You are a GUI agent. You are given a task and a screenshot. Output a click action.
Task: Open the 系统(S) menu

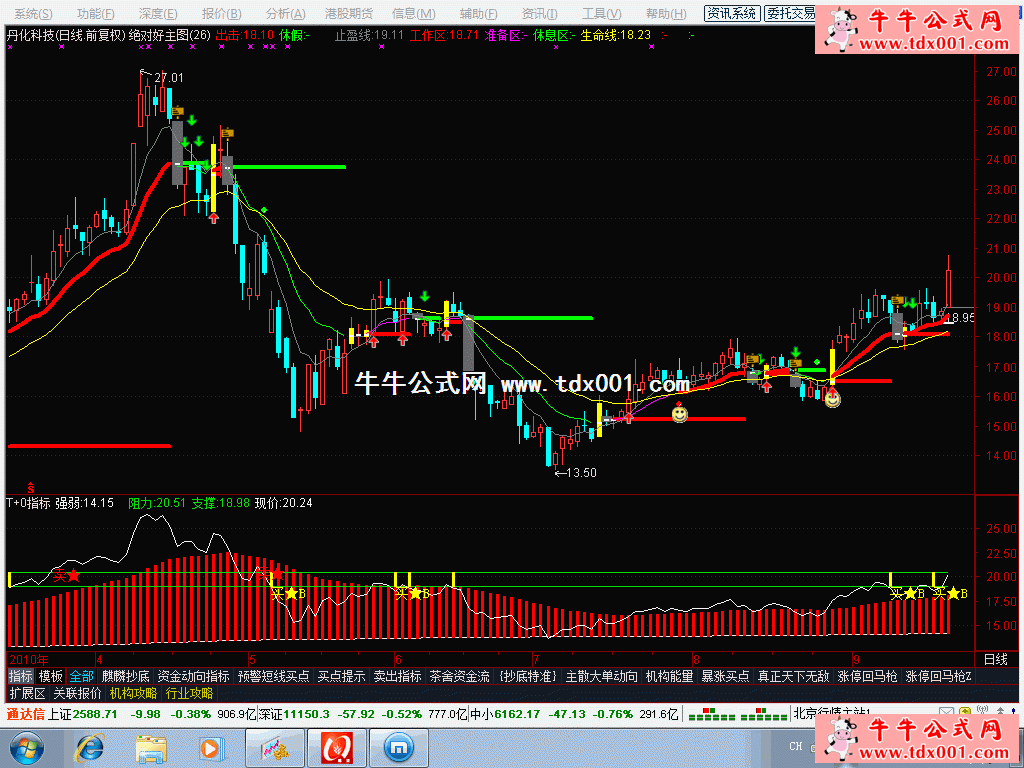(x=34, y=14)
